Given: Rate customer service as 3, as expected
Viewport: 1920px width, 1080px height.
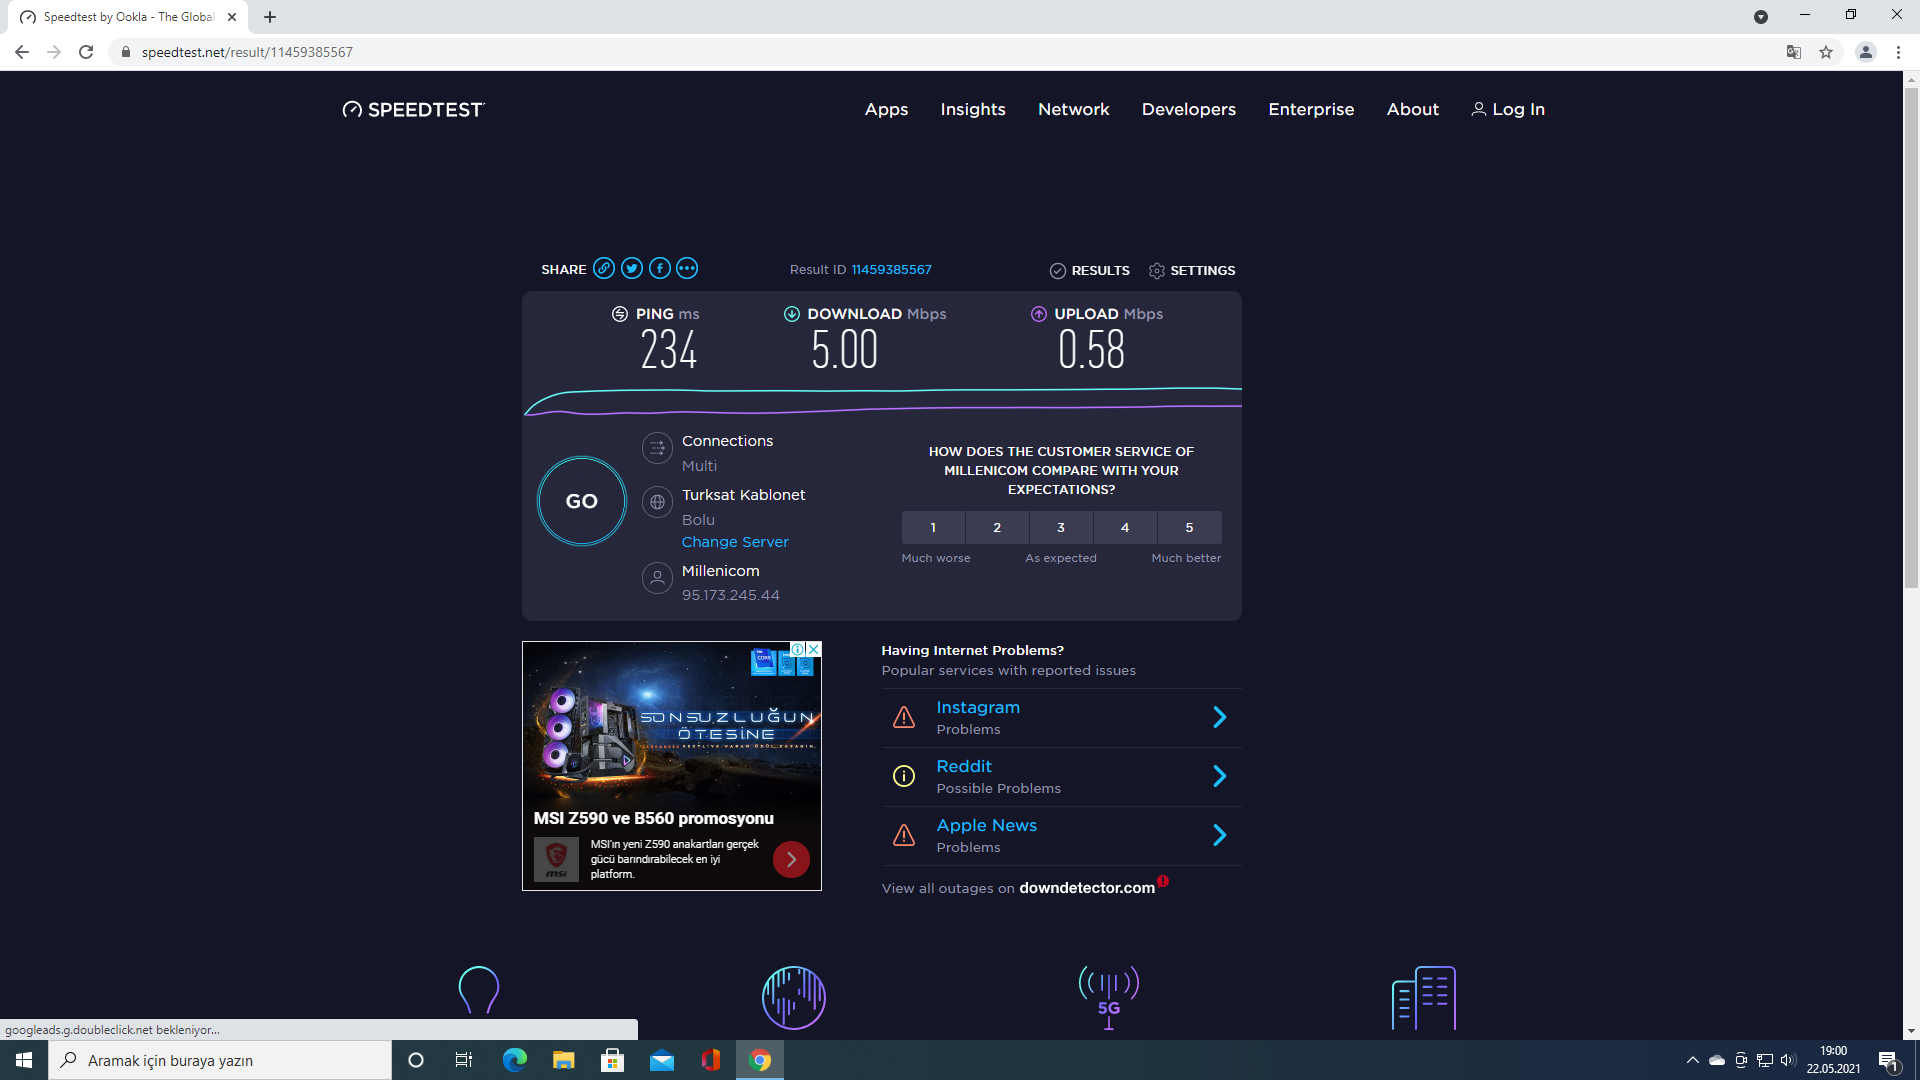Looking at the screenshot, I should [x=1061, y=528].
